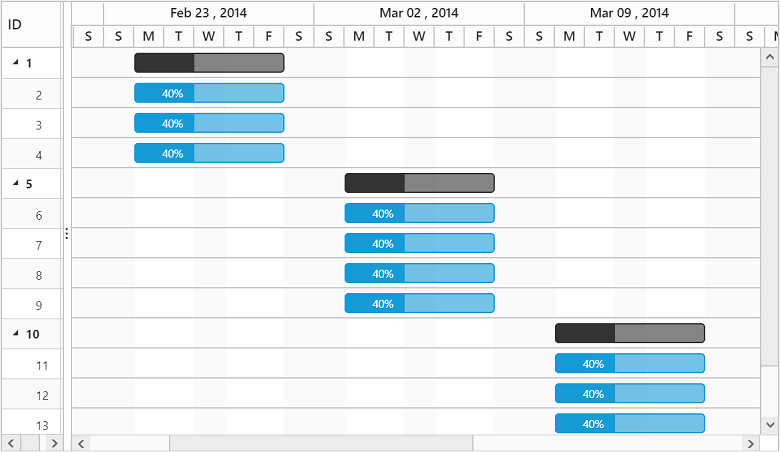
Task: Click the 40% progress bar in row 2
Action: pyautogui.click(x=209, y=93)
